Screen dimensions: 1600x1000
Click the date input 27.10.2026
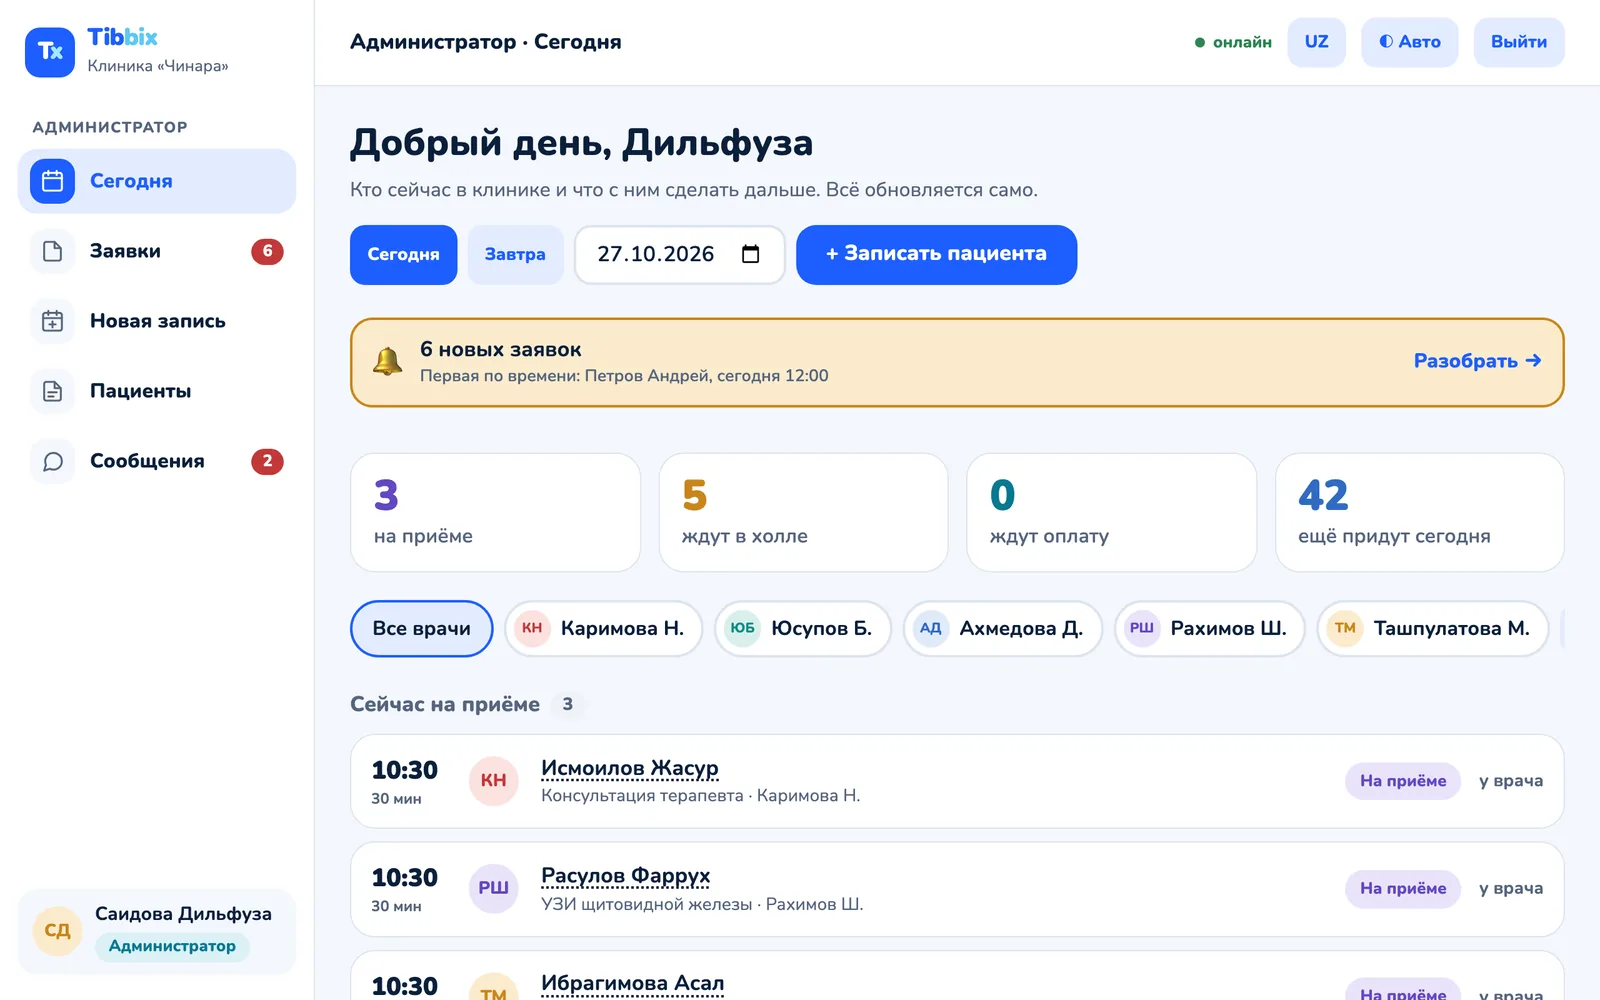pyautogui.click(x=679, y=255)
